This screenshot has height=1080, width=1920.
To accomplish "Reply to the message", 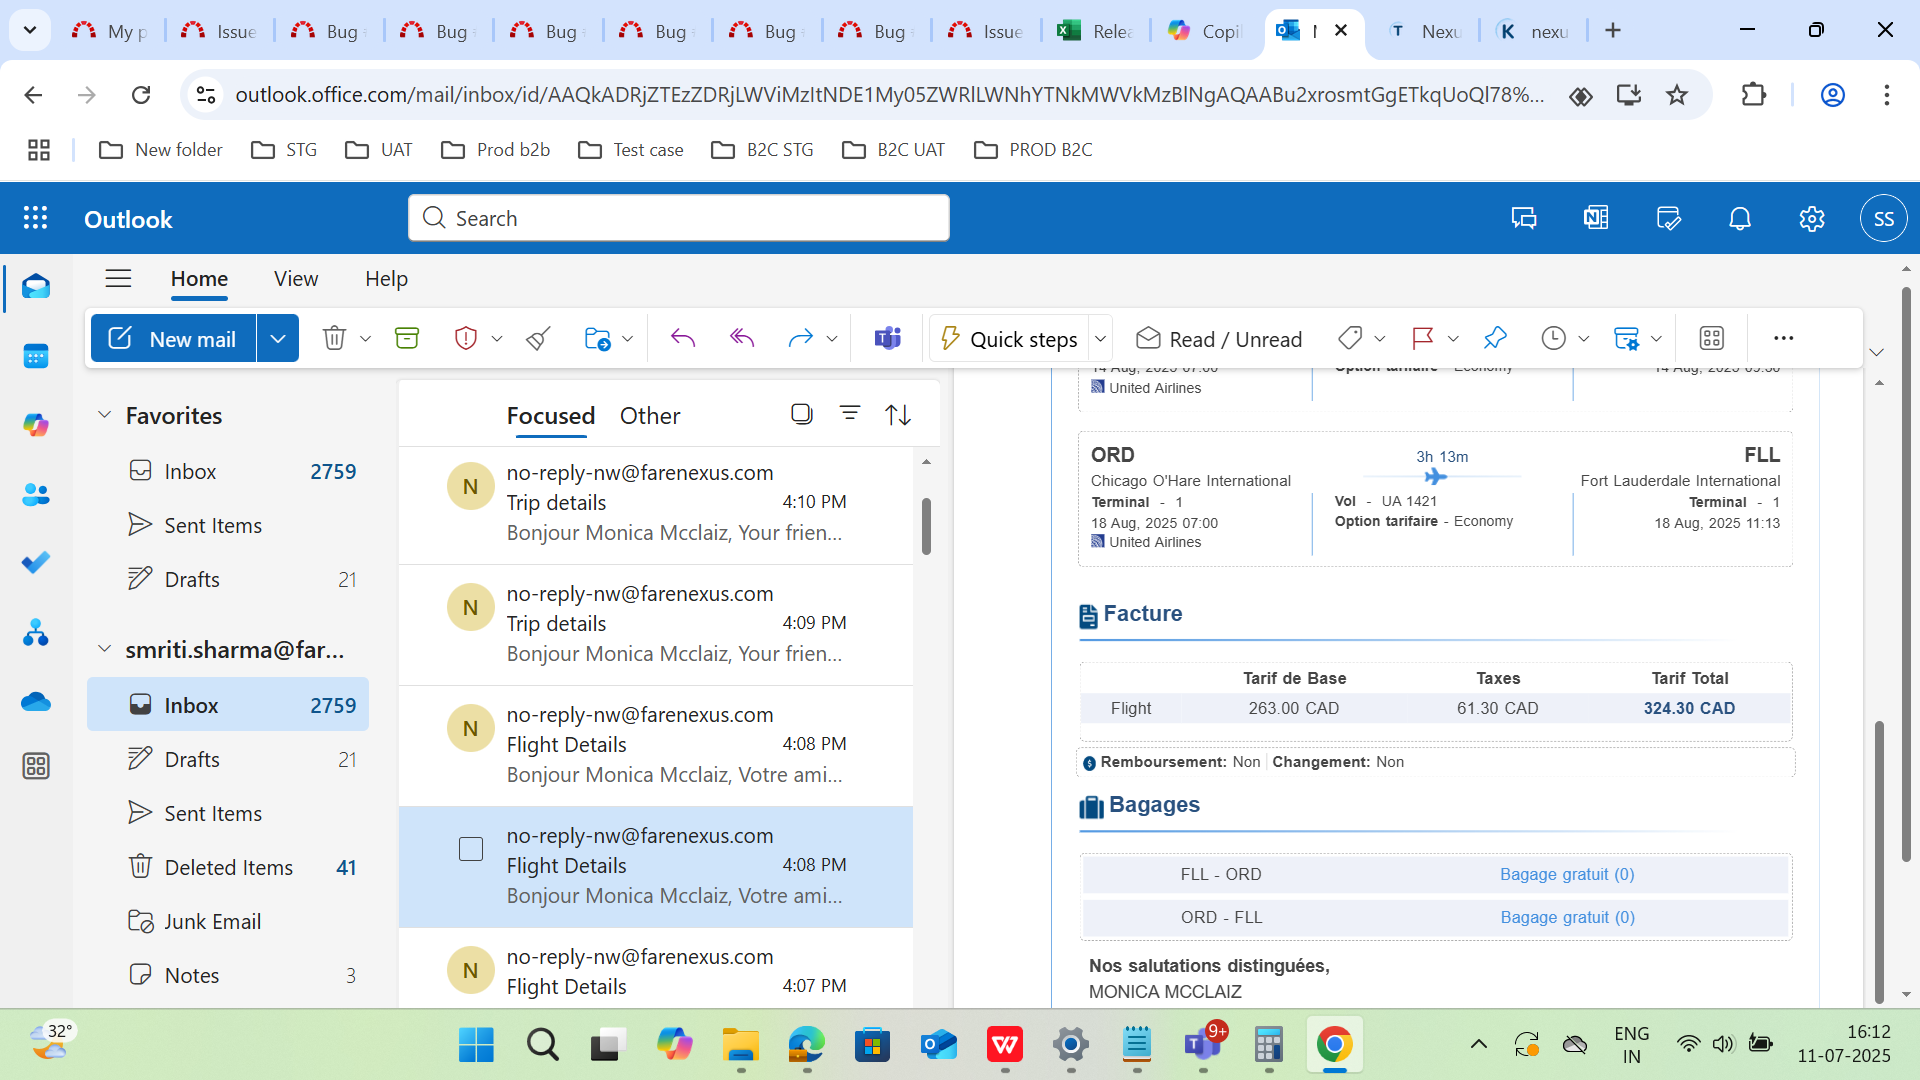I will pos(683,338).
